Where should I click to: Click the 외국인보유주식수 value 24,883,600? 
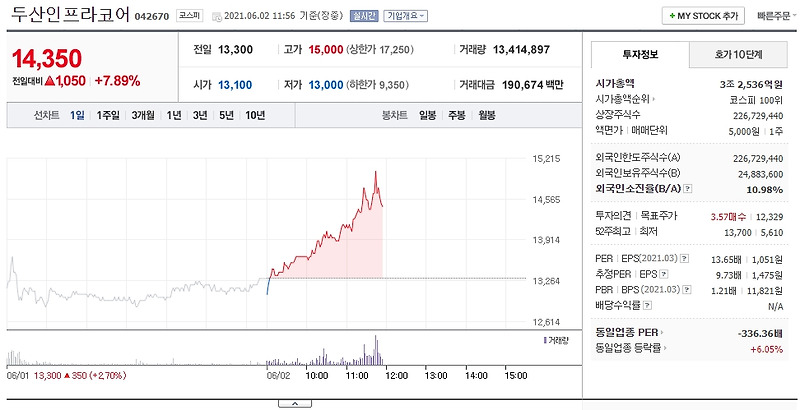pos(761,174)
